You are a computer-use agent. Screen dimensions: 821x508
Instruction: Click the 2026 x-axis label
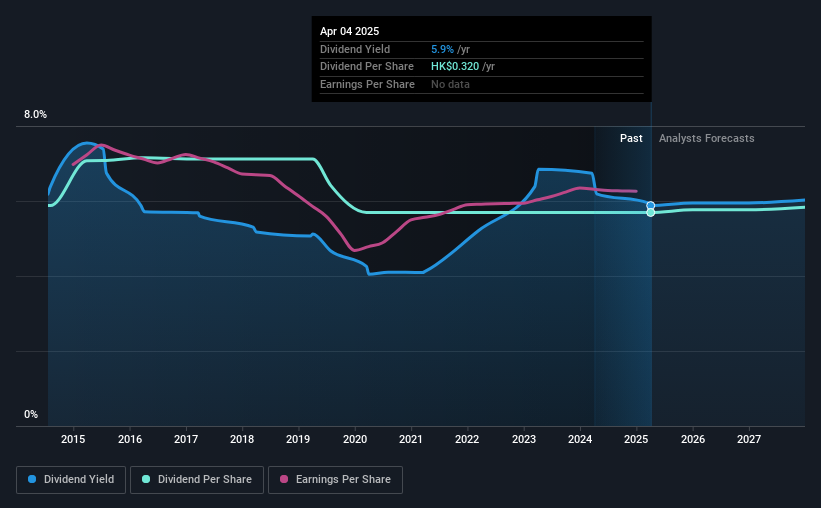[x=693, y=439]
